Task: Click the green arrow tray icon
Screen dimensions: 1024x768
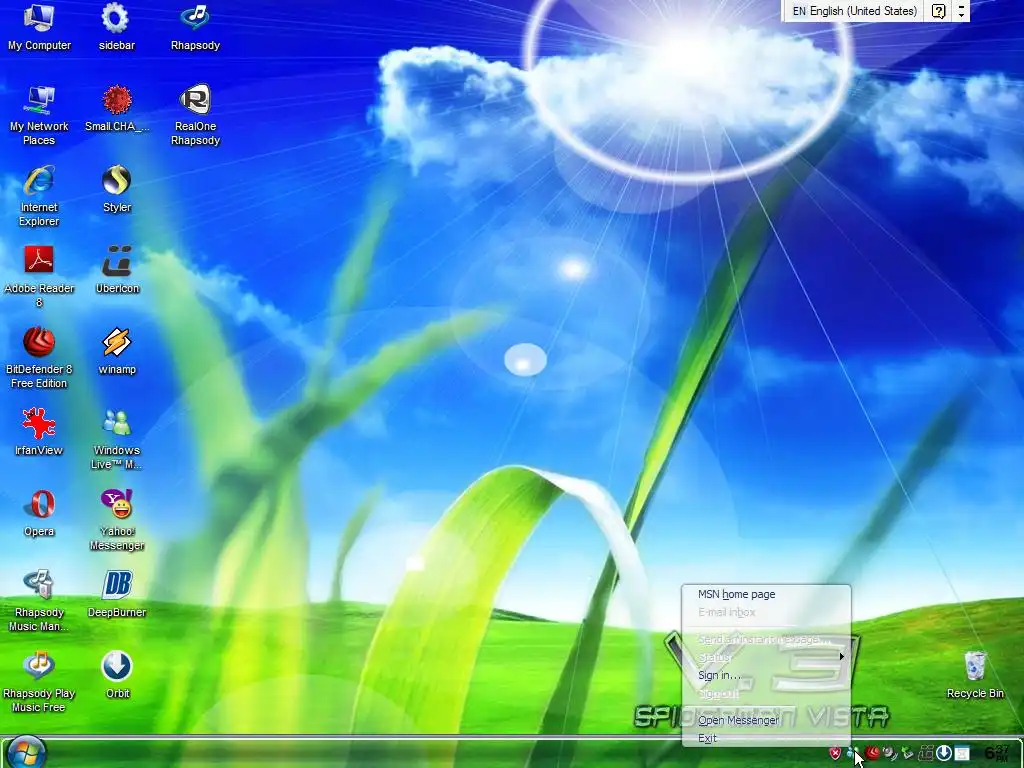Action: (x=907, y=753)
